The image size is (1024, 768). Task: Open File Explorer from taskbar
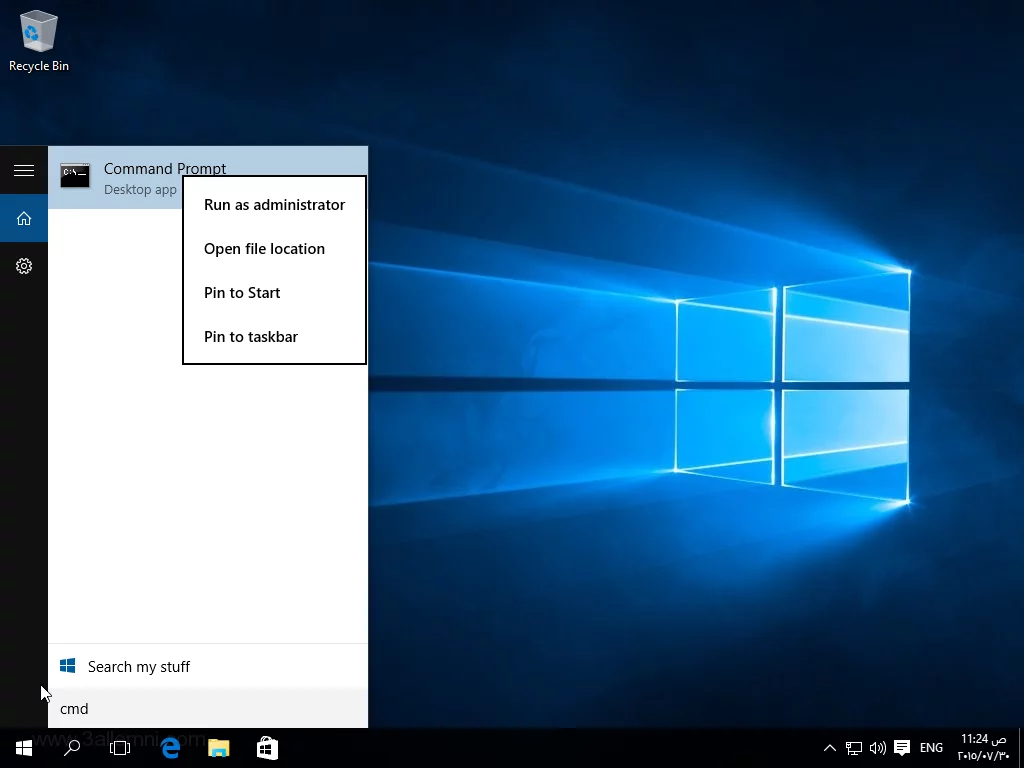pos(218,748)
